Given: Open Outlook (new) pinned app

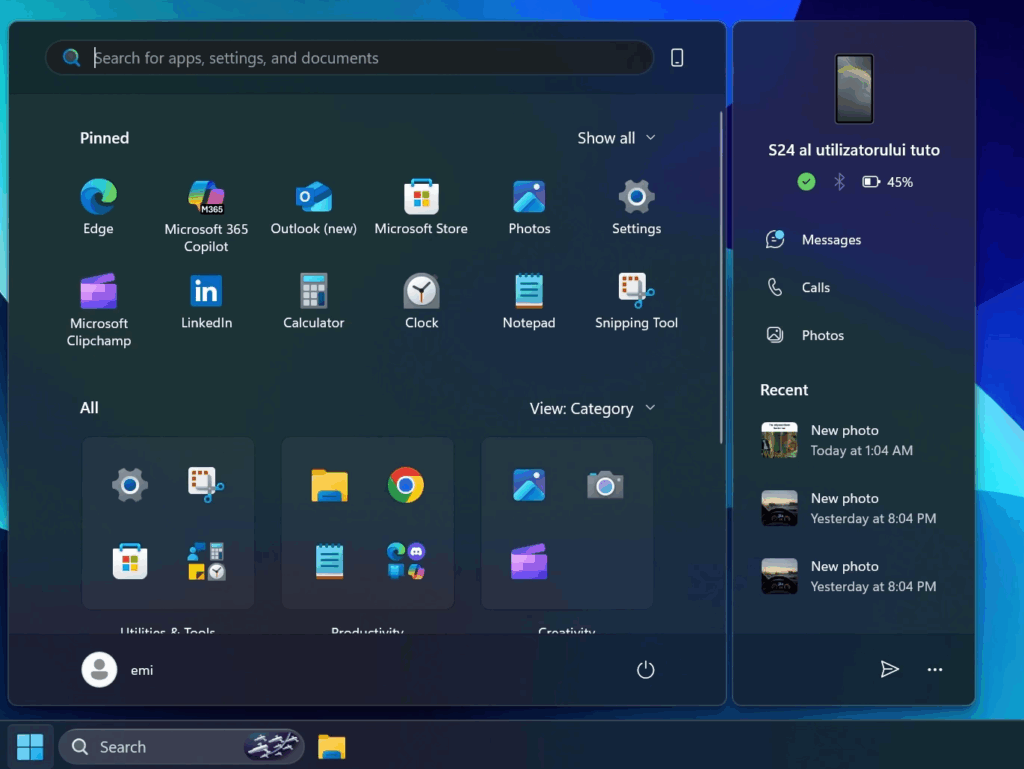Looking at the screenshot, I should point(313,207).
